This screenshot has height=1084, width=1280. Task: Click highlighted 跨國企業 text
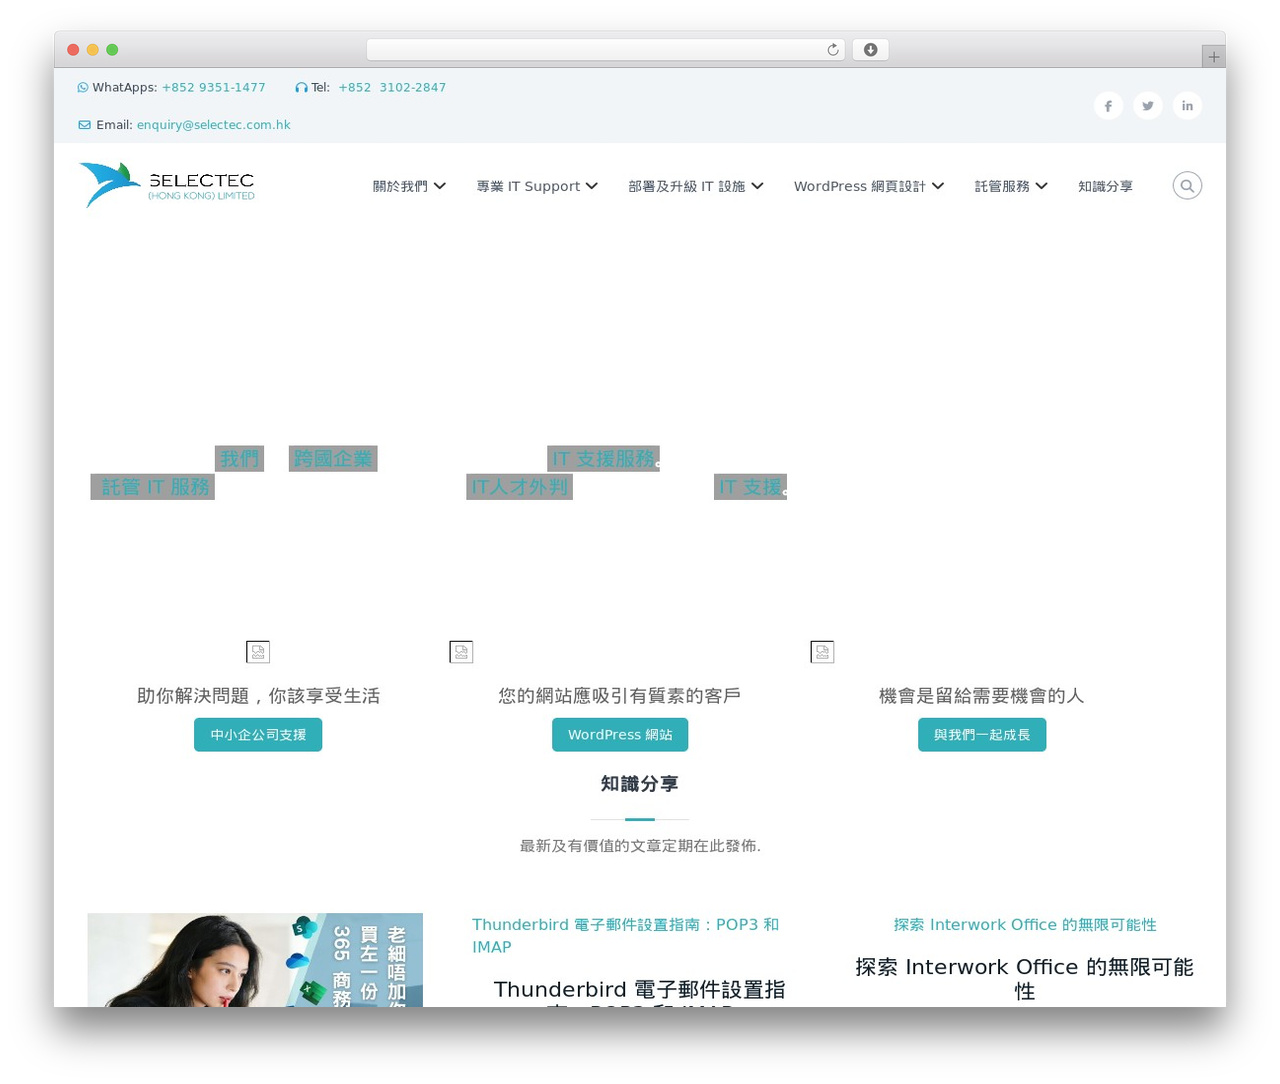click(333, 459)
